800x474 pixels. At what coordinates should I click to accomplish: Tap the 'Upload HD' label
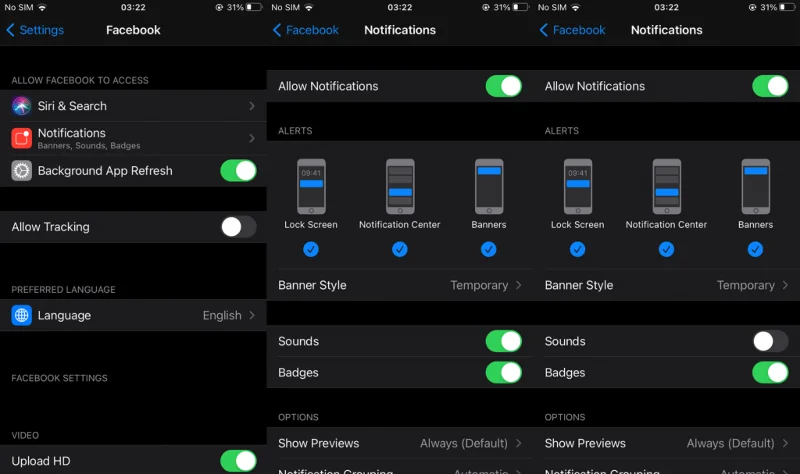41,461
